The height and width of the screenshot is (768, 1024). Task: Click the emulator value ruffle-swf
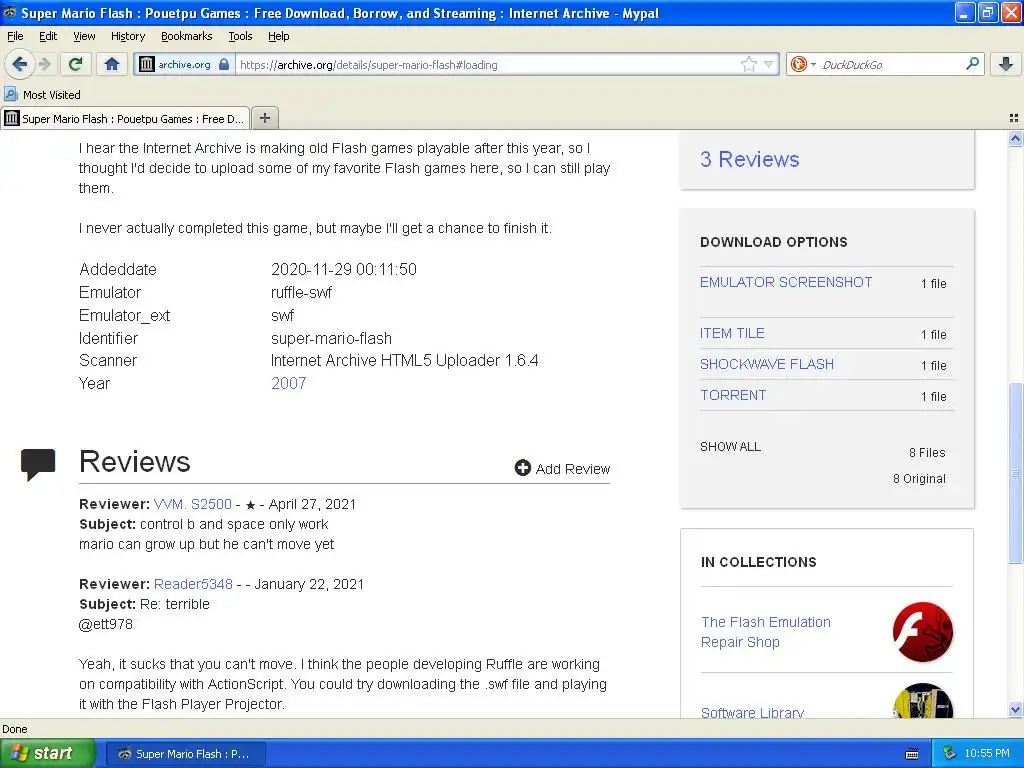[301, 293]
